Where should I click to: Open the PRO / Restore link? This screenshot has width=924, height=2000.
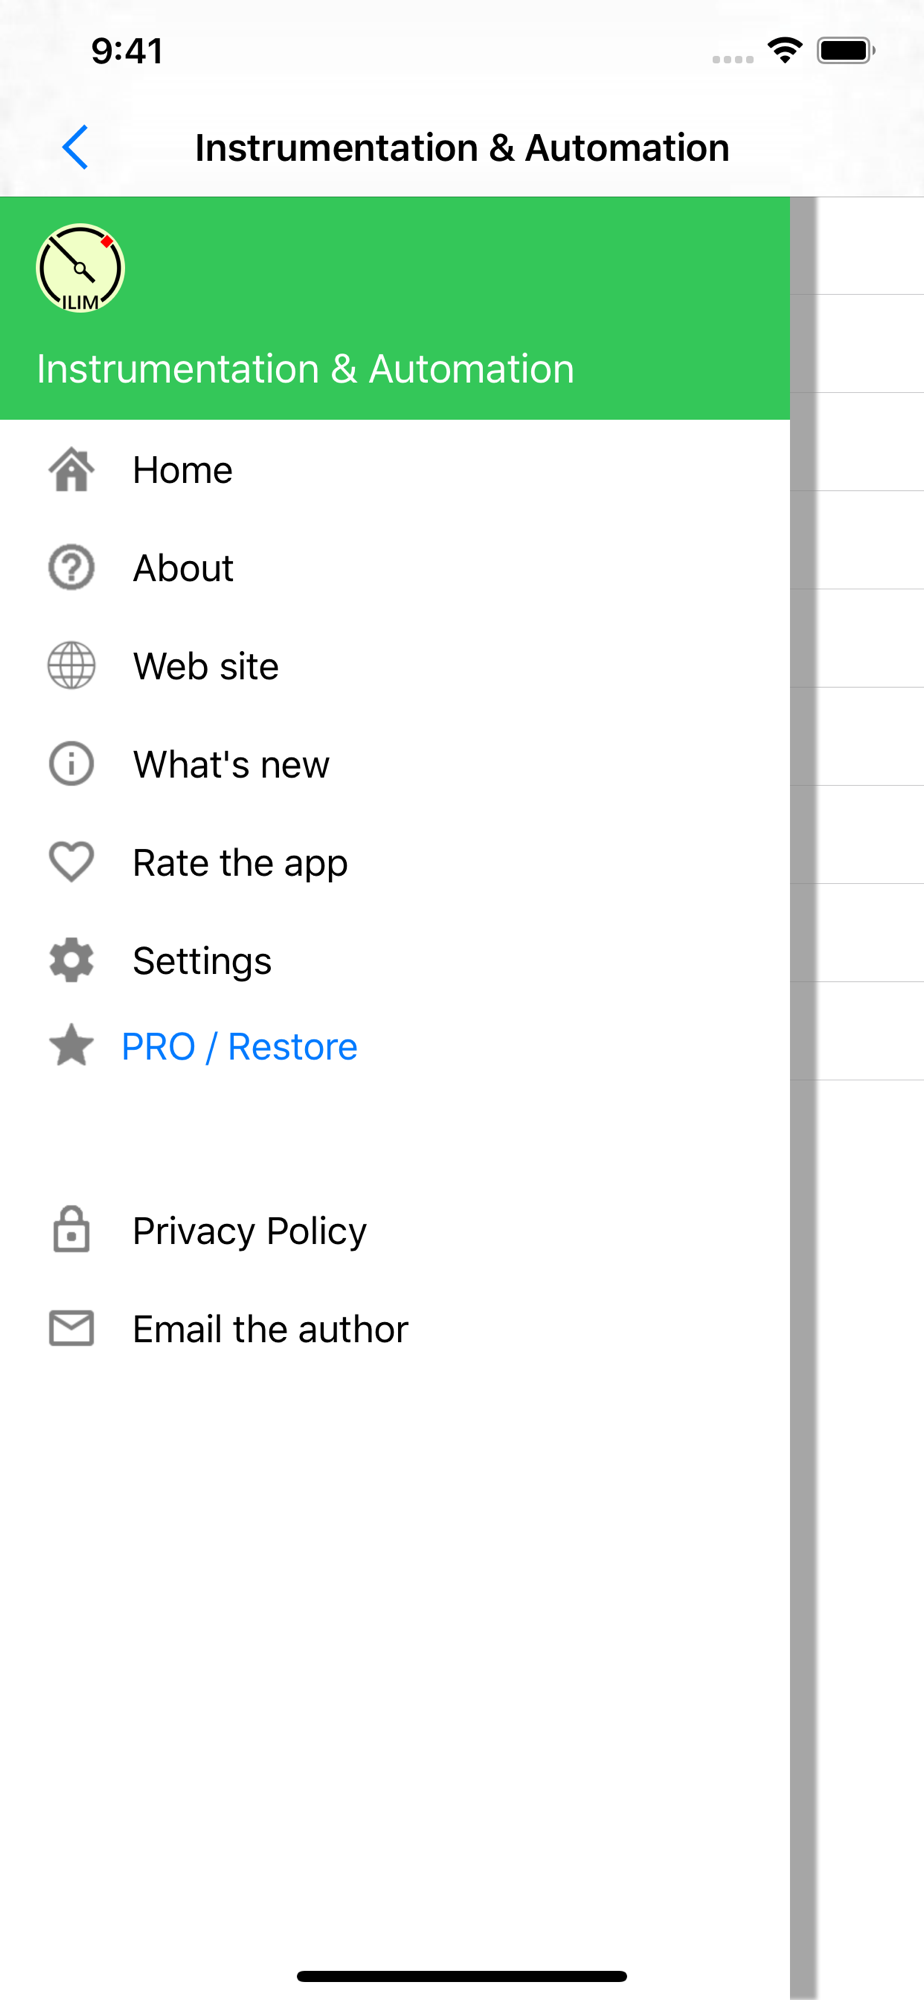(x=239, y=1047)
